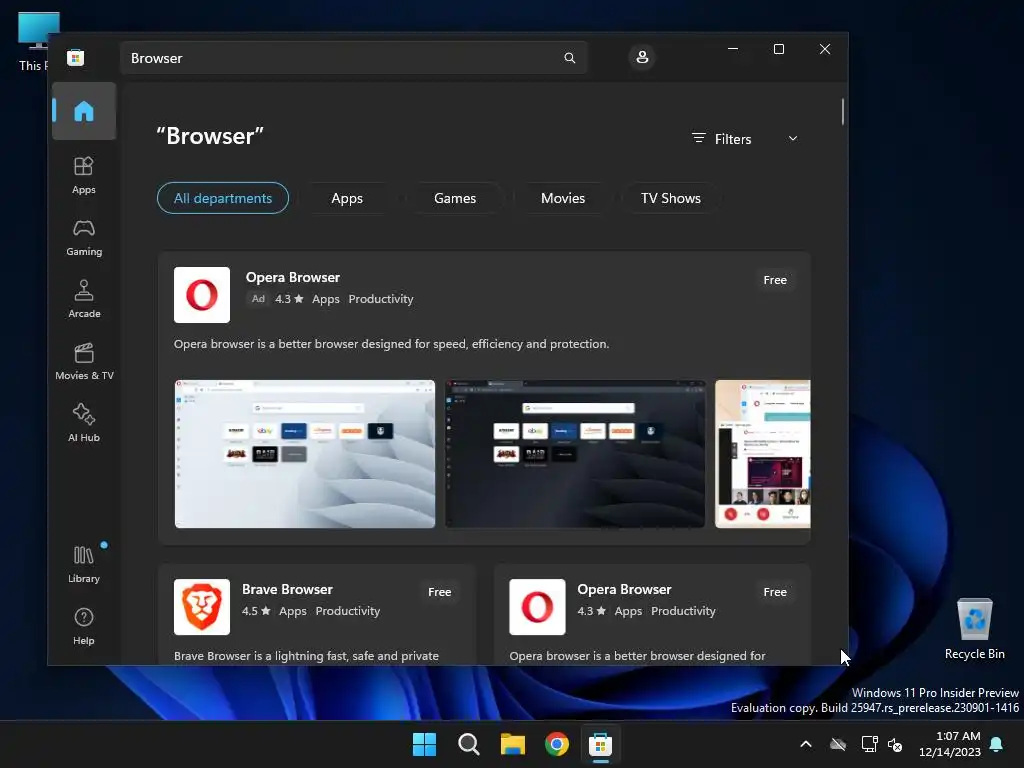Open the Opera Browser ad title

(x=293, y=277)
